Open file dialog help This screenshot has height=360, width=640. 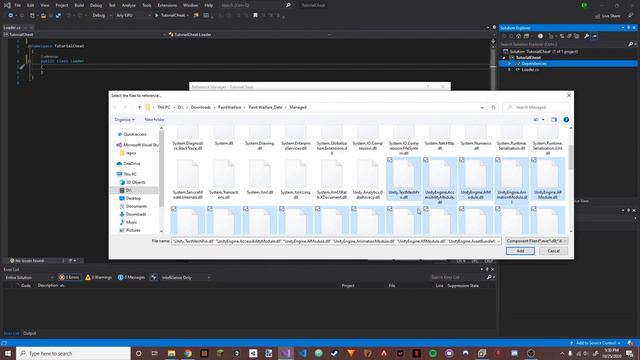566,120
